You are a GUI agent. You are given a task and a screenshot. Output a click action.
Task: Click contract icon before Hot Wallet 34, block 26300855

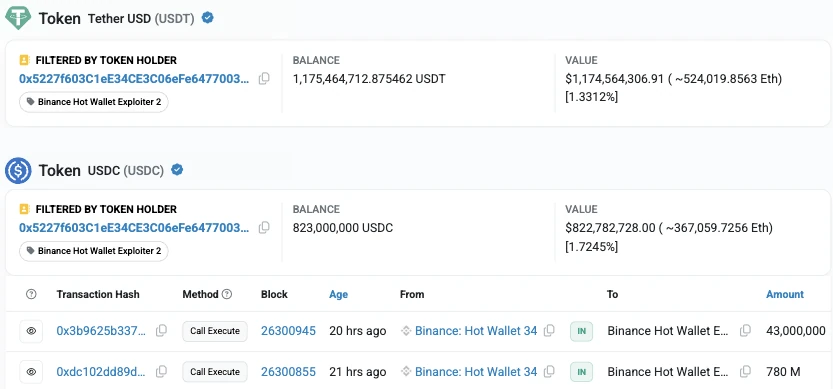406,371
